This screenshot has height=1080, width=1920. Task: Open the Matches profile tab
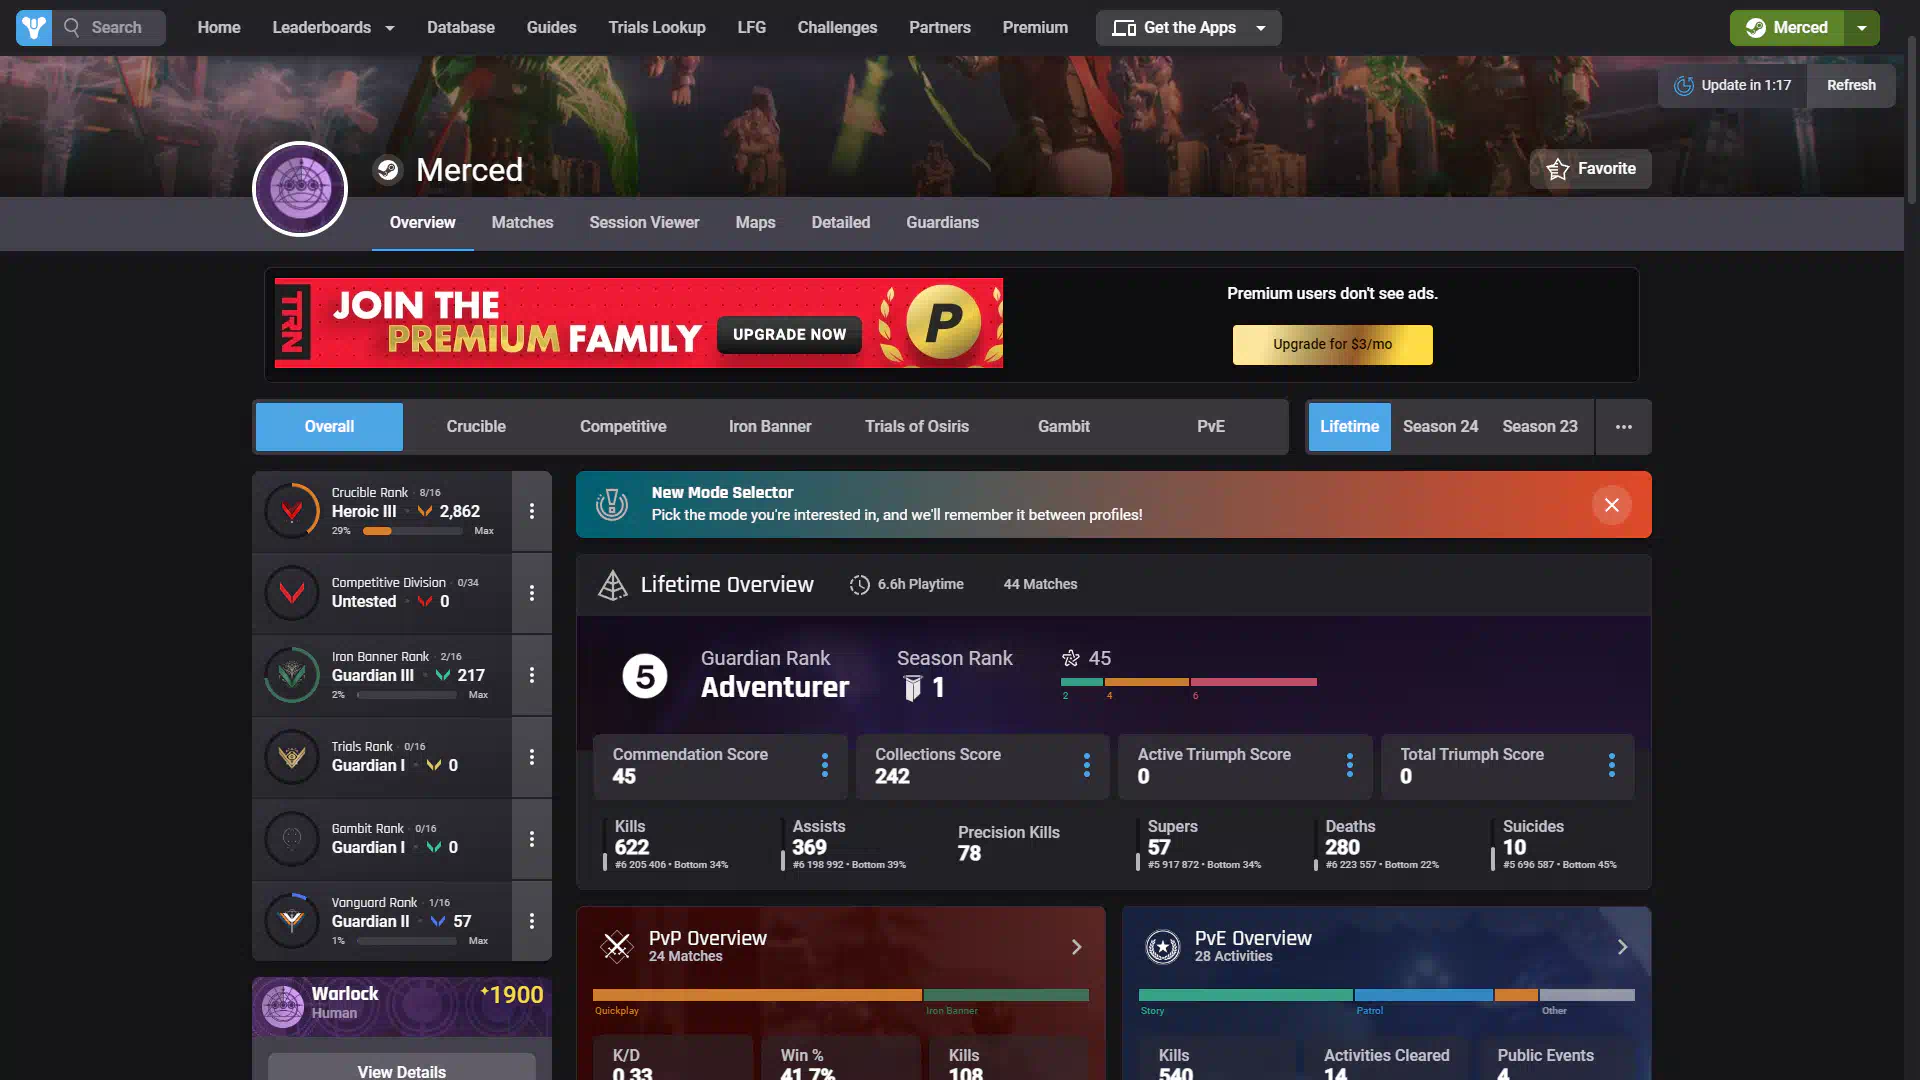pyautogui.click(x=522, y=223)
